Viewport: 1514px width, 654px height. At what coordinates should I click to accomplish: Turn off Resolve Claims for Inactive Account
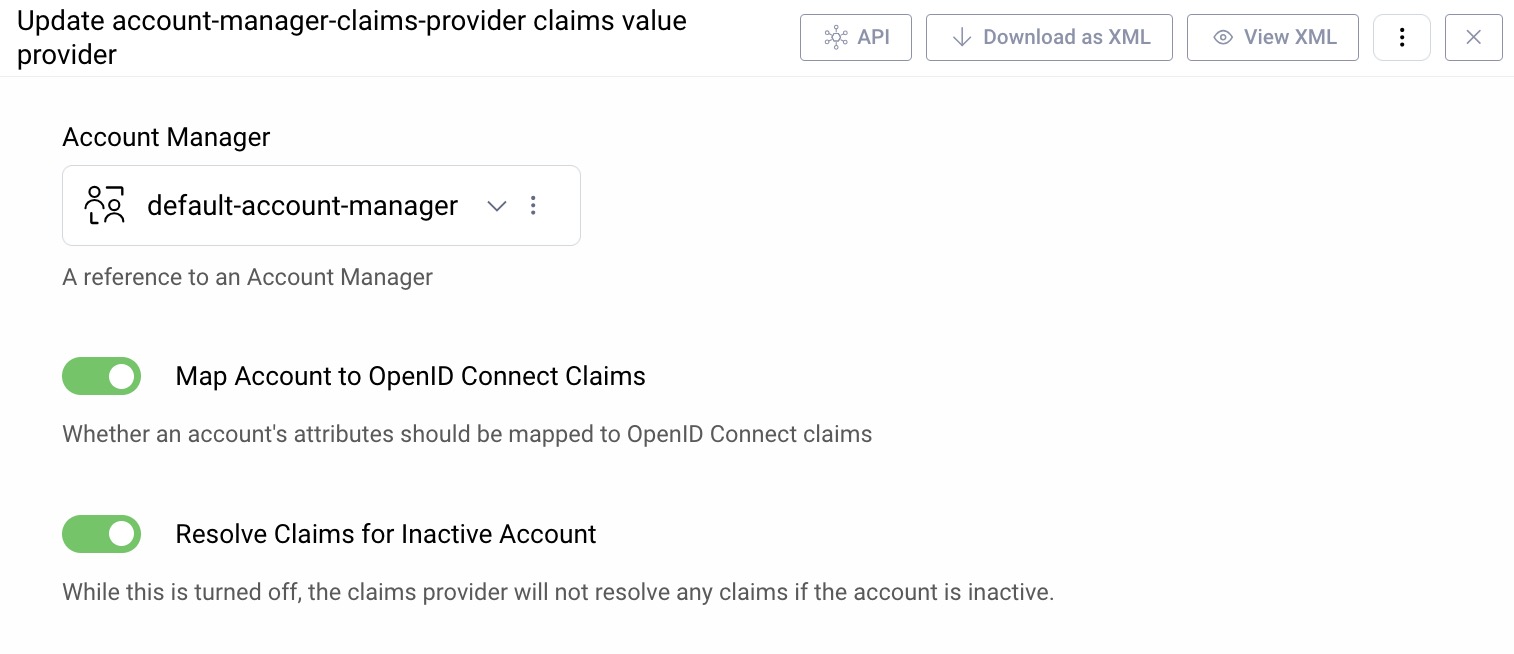point(101,534)
